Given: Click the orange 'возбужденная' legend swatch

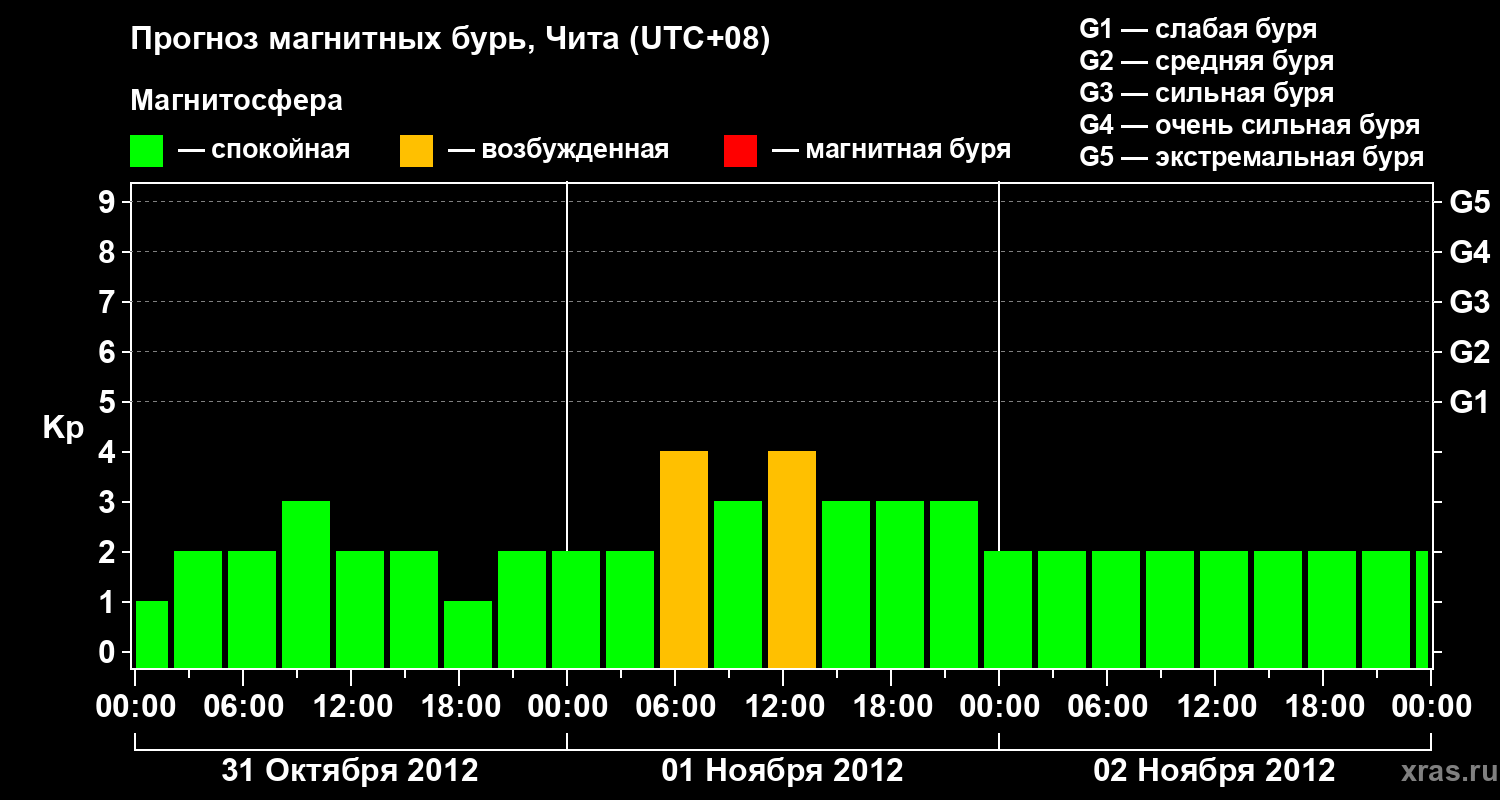Looking at the screenshot, I should coord(417,151).
